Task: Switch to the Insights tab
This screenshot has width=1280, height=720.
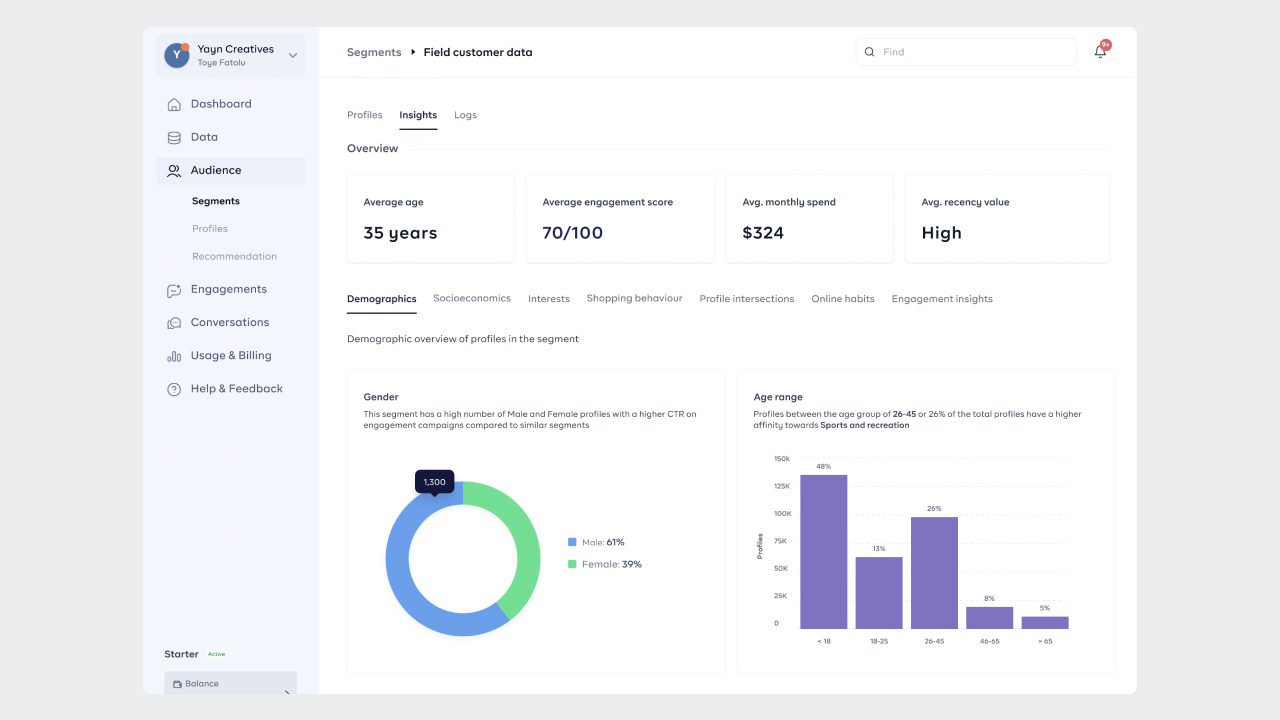Action: (418, 115)
